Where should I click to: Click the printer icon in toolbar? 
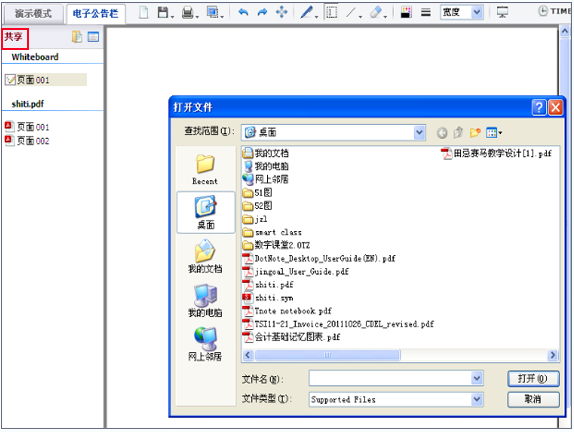point(188,13)
